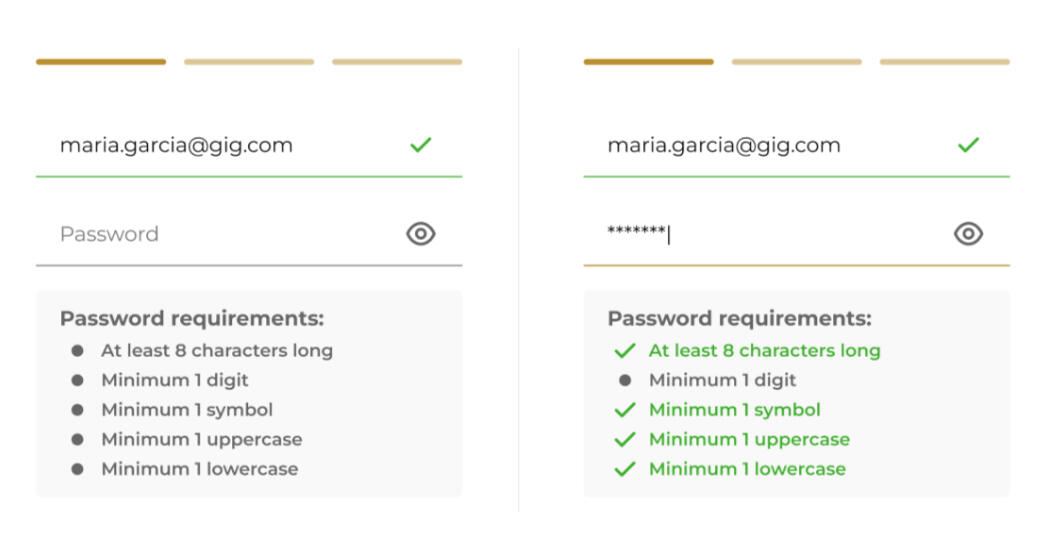
Task: Click checkmark next to green lowercase requirement
Action: [x=625, y=469]
